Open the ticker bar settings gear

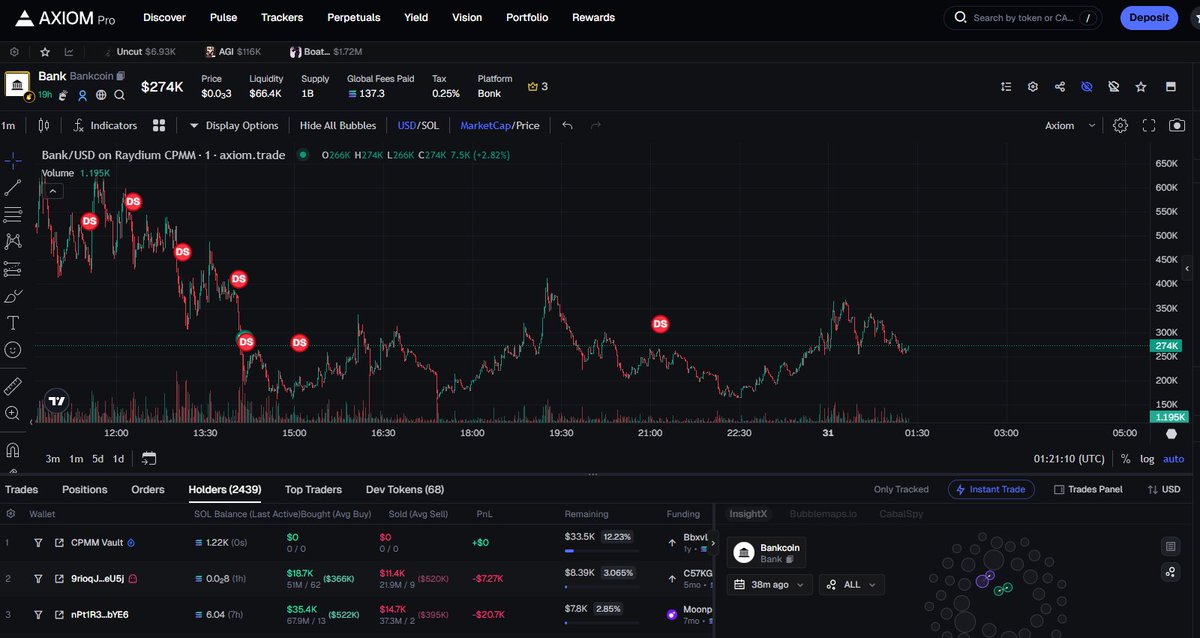coord(15,51)
